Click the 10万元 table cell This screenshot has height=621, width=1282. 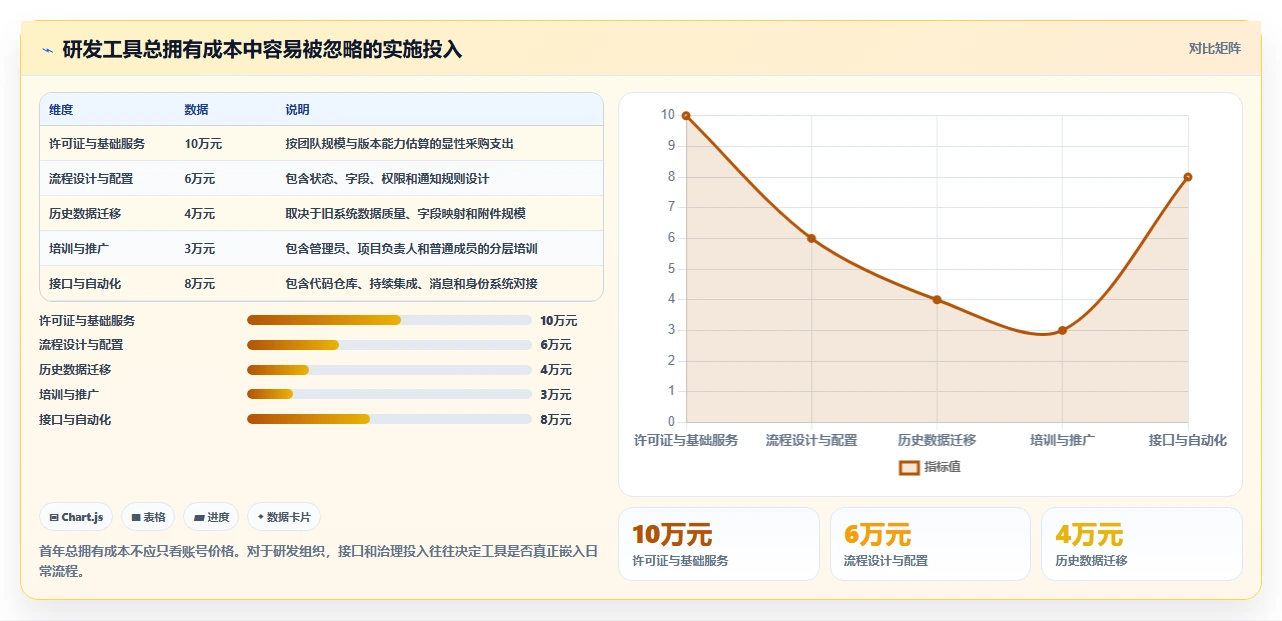pyautogui.click(x=203, y=144)
